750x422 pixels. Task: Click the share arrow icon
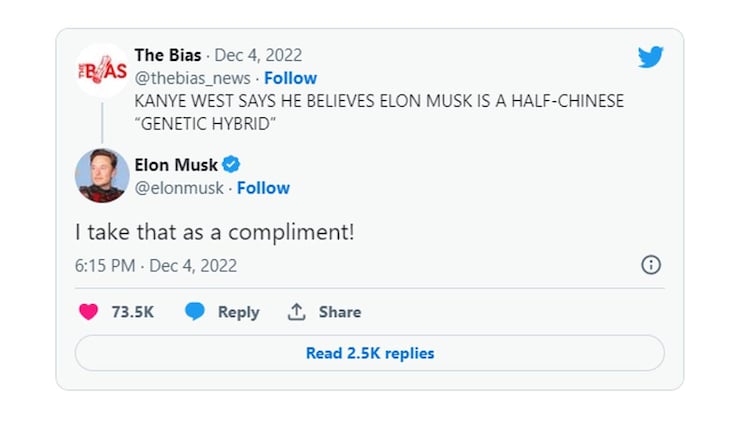click(296, 312)
